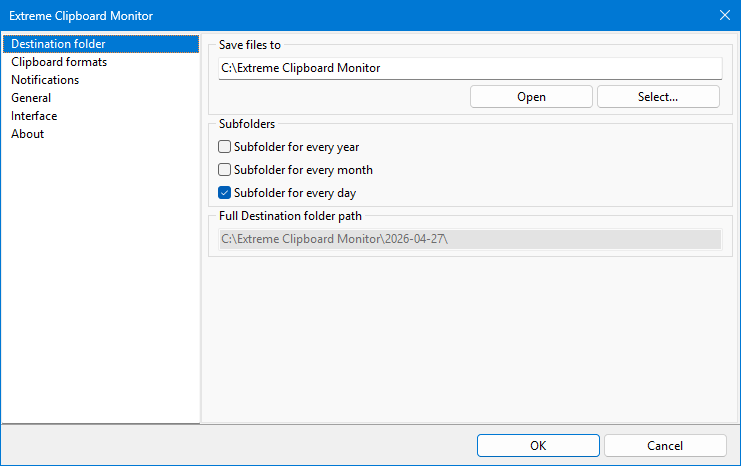Close the Extreme Clipboard Monitor window
The width and height of the screenshot is (741, 466).
tap(725, 15)
